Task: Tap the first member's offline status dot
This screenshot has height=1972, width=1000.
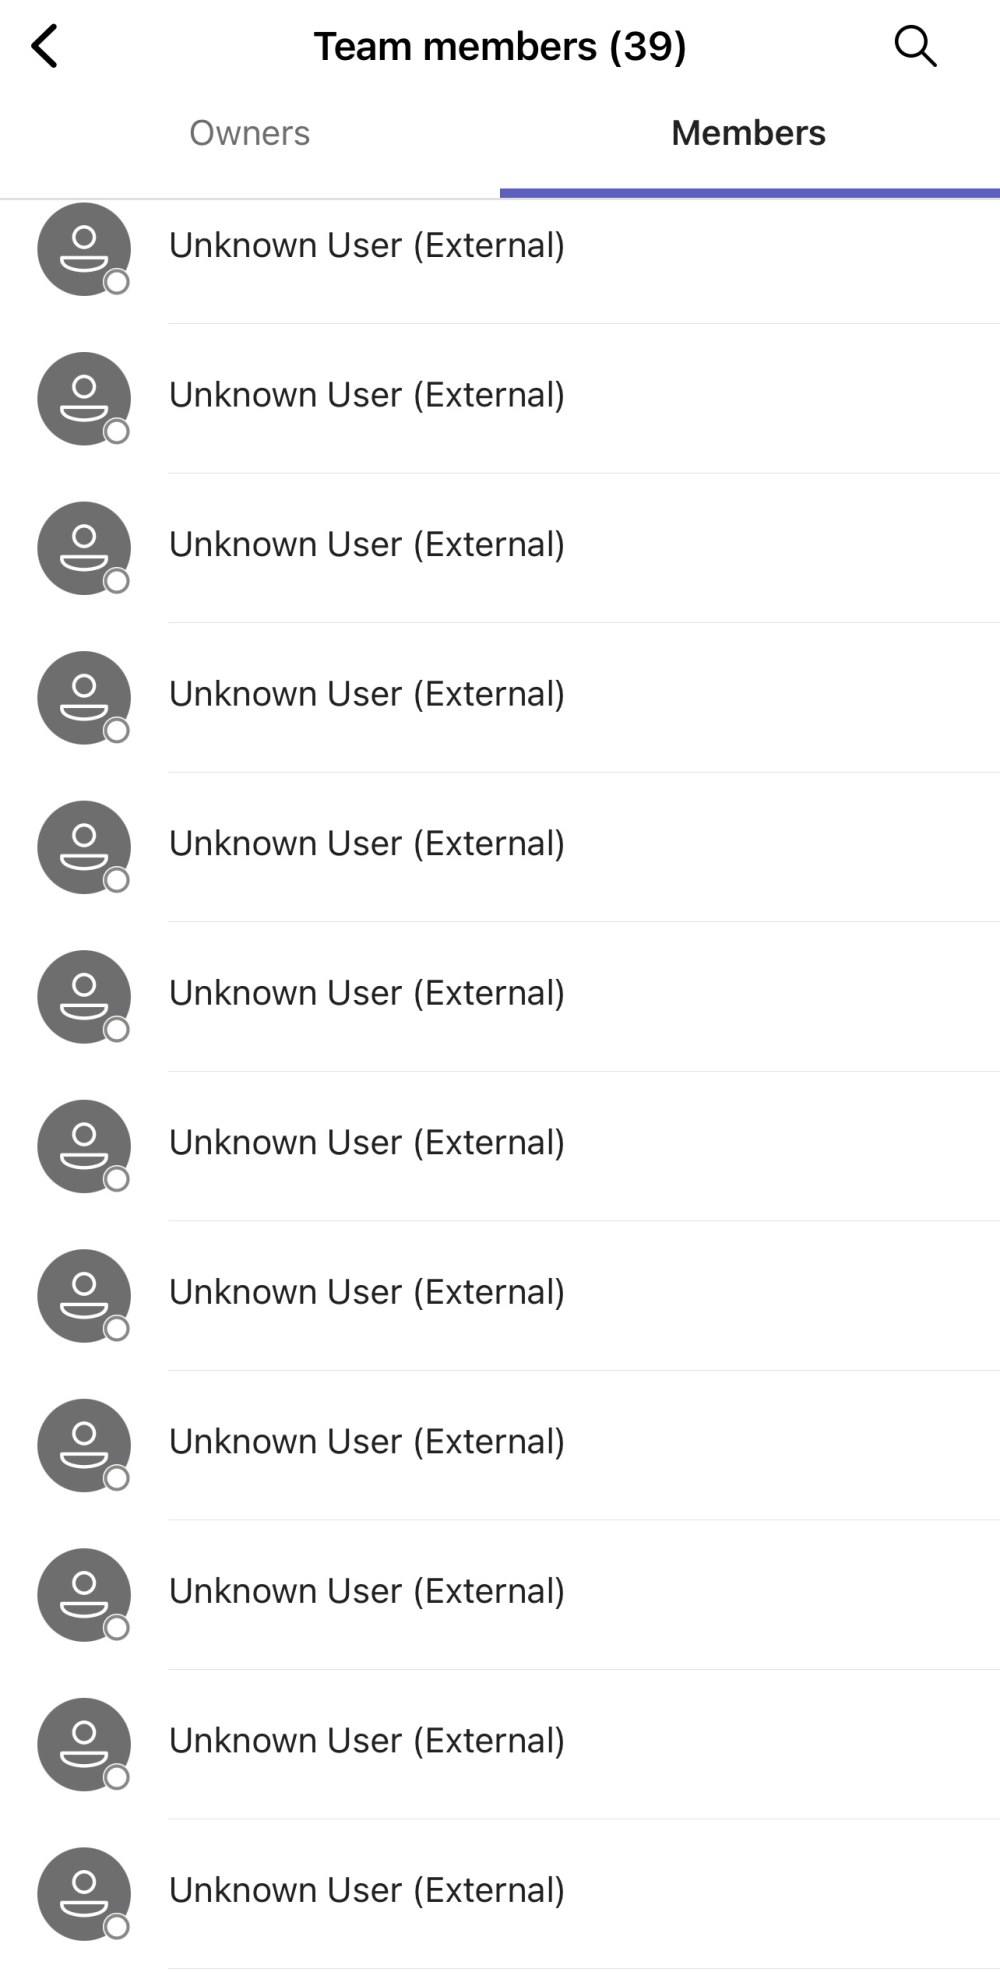Action: [x=117, y=282]
